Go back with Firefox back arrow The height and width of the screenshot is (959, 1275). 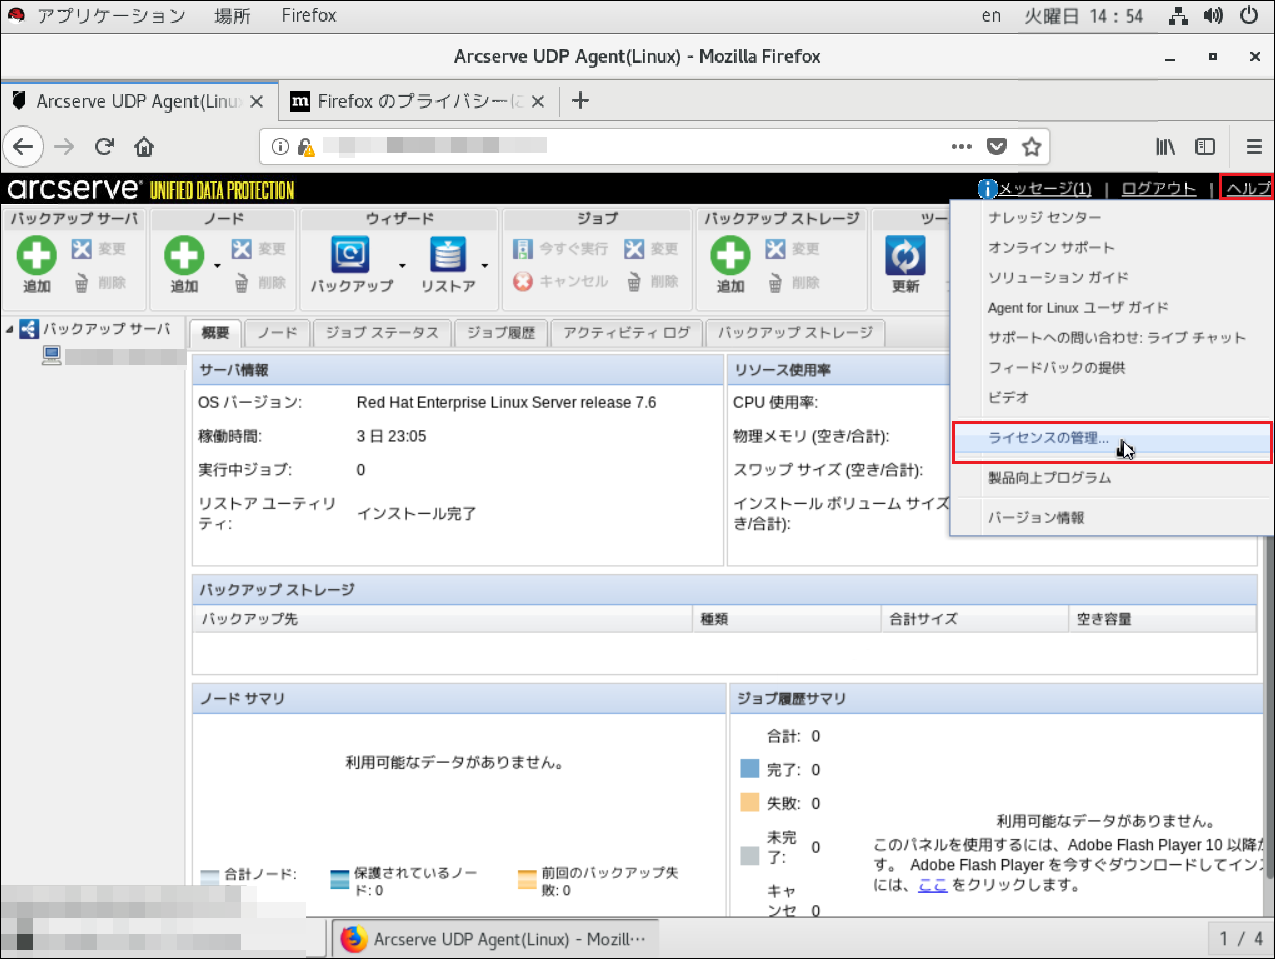(x=23, y=147)
